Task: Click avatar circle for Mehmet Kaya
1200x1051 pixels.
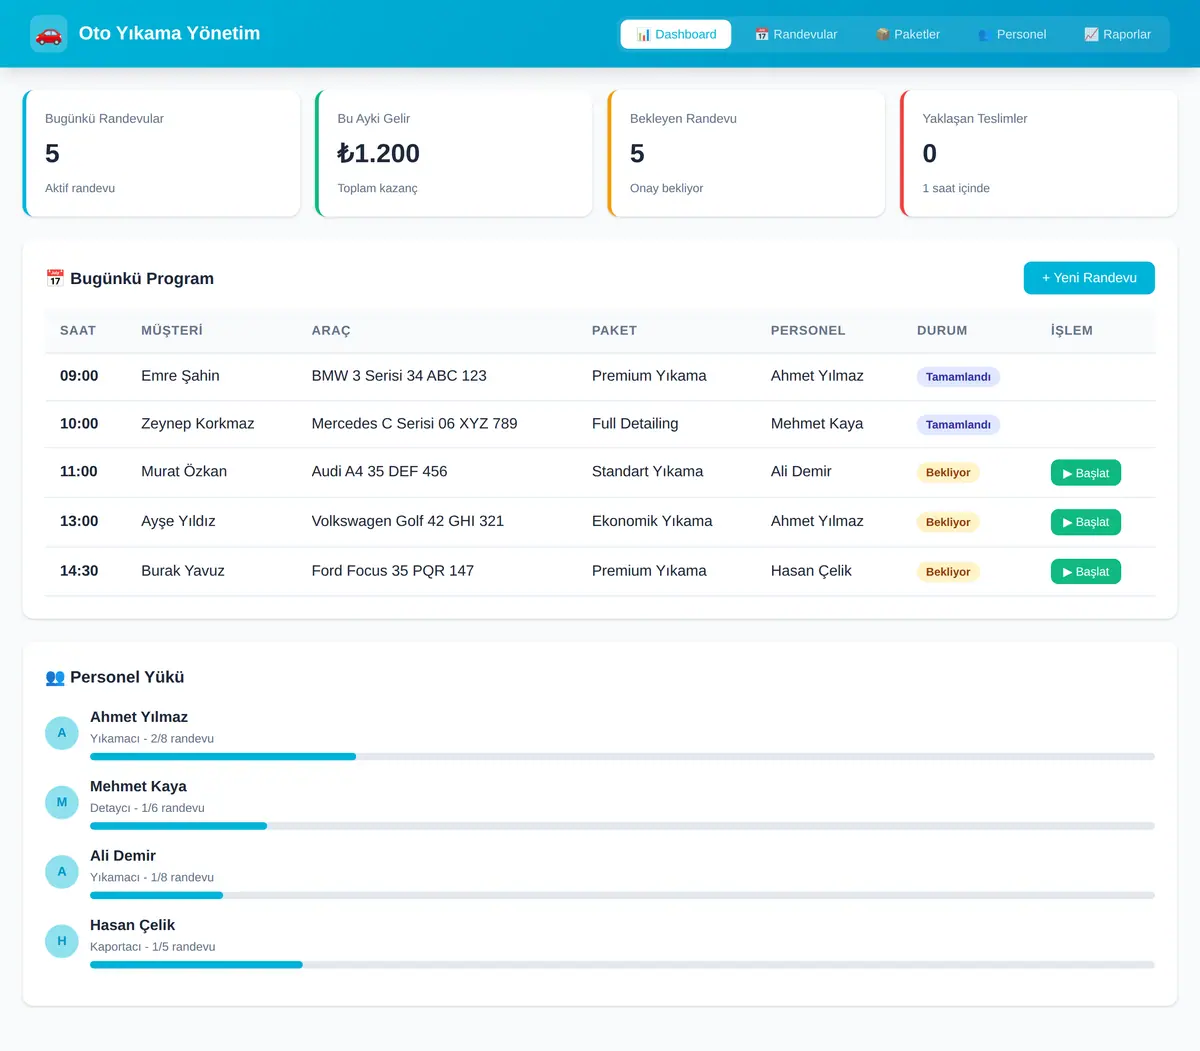Action: [62, 802]
